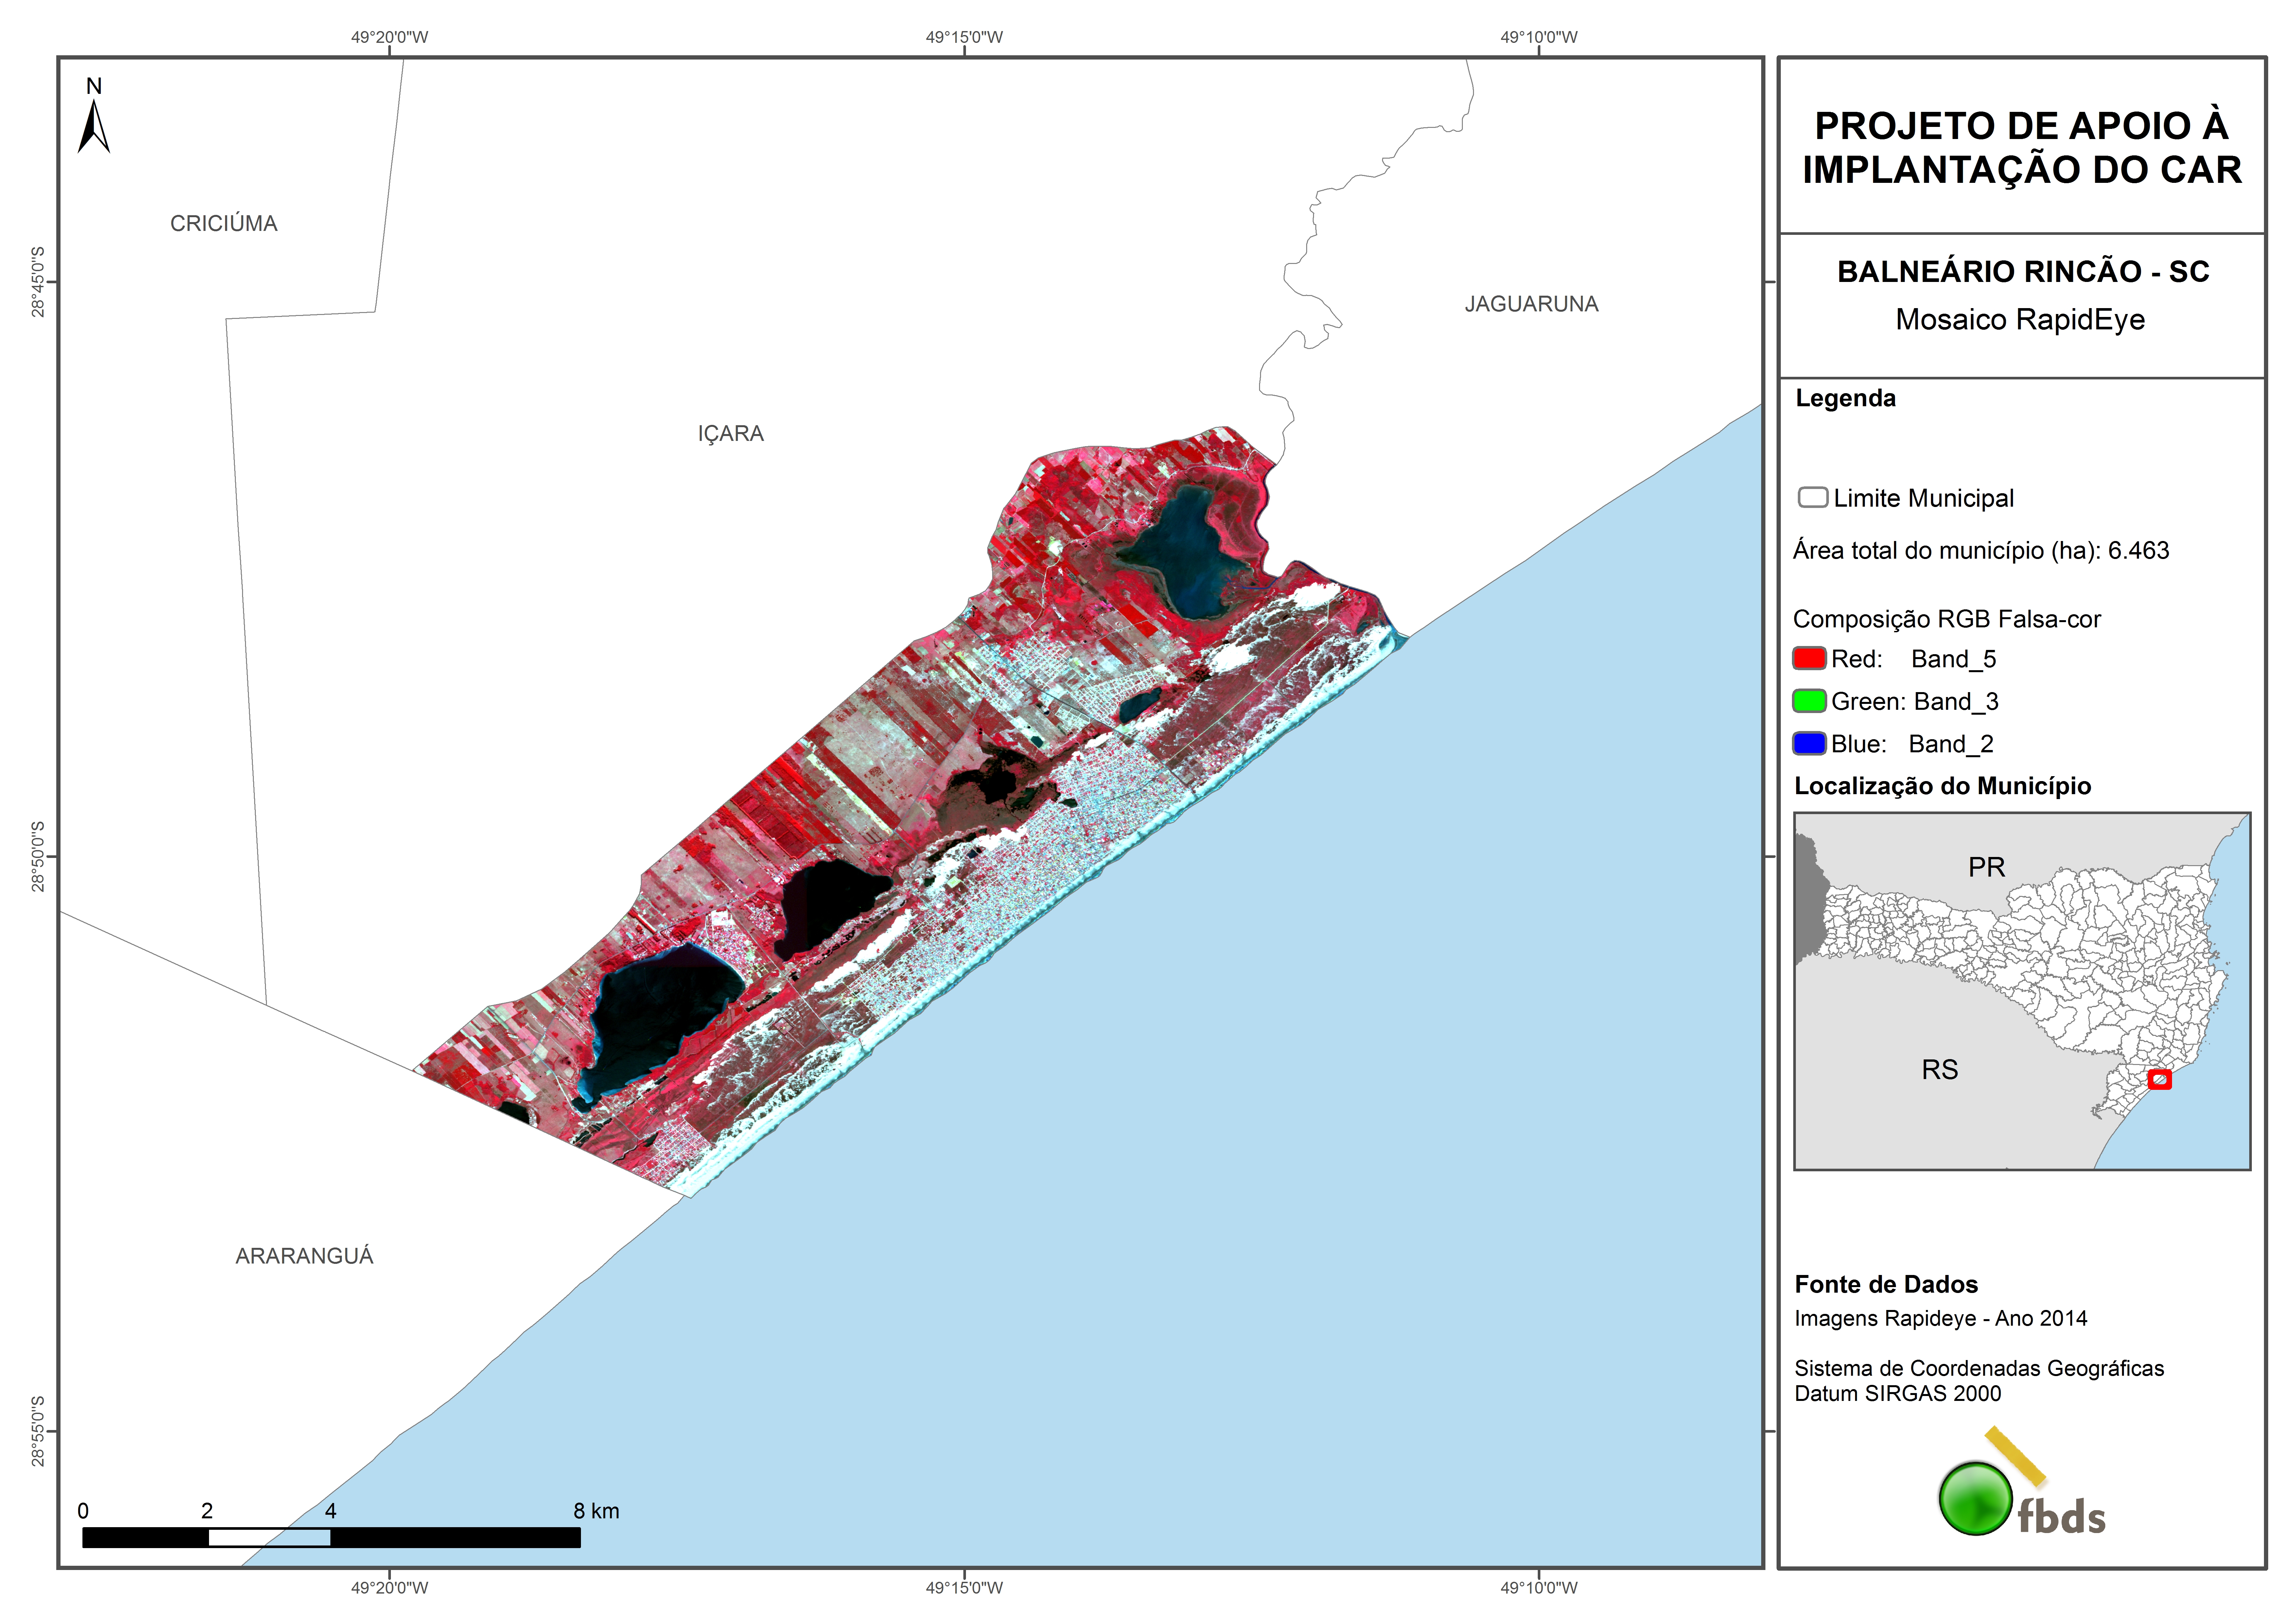Click the scale bar near 8 km
This screenshot has width=2296, height=1623.
[560, 1537]
